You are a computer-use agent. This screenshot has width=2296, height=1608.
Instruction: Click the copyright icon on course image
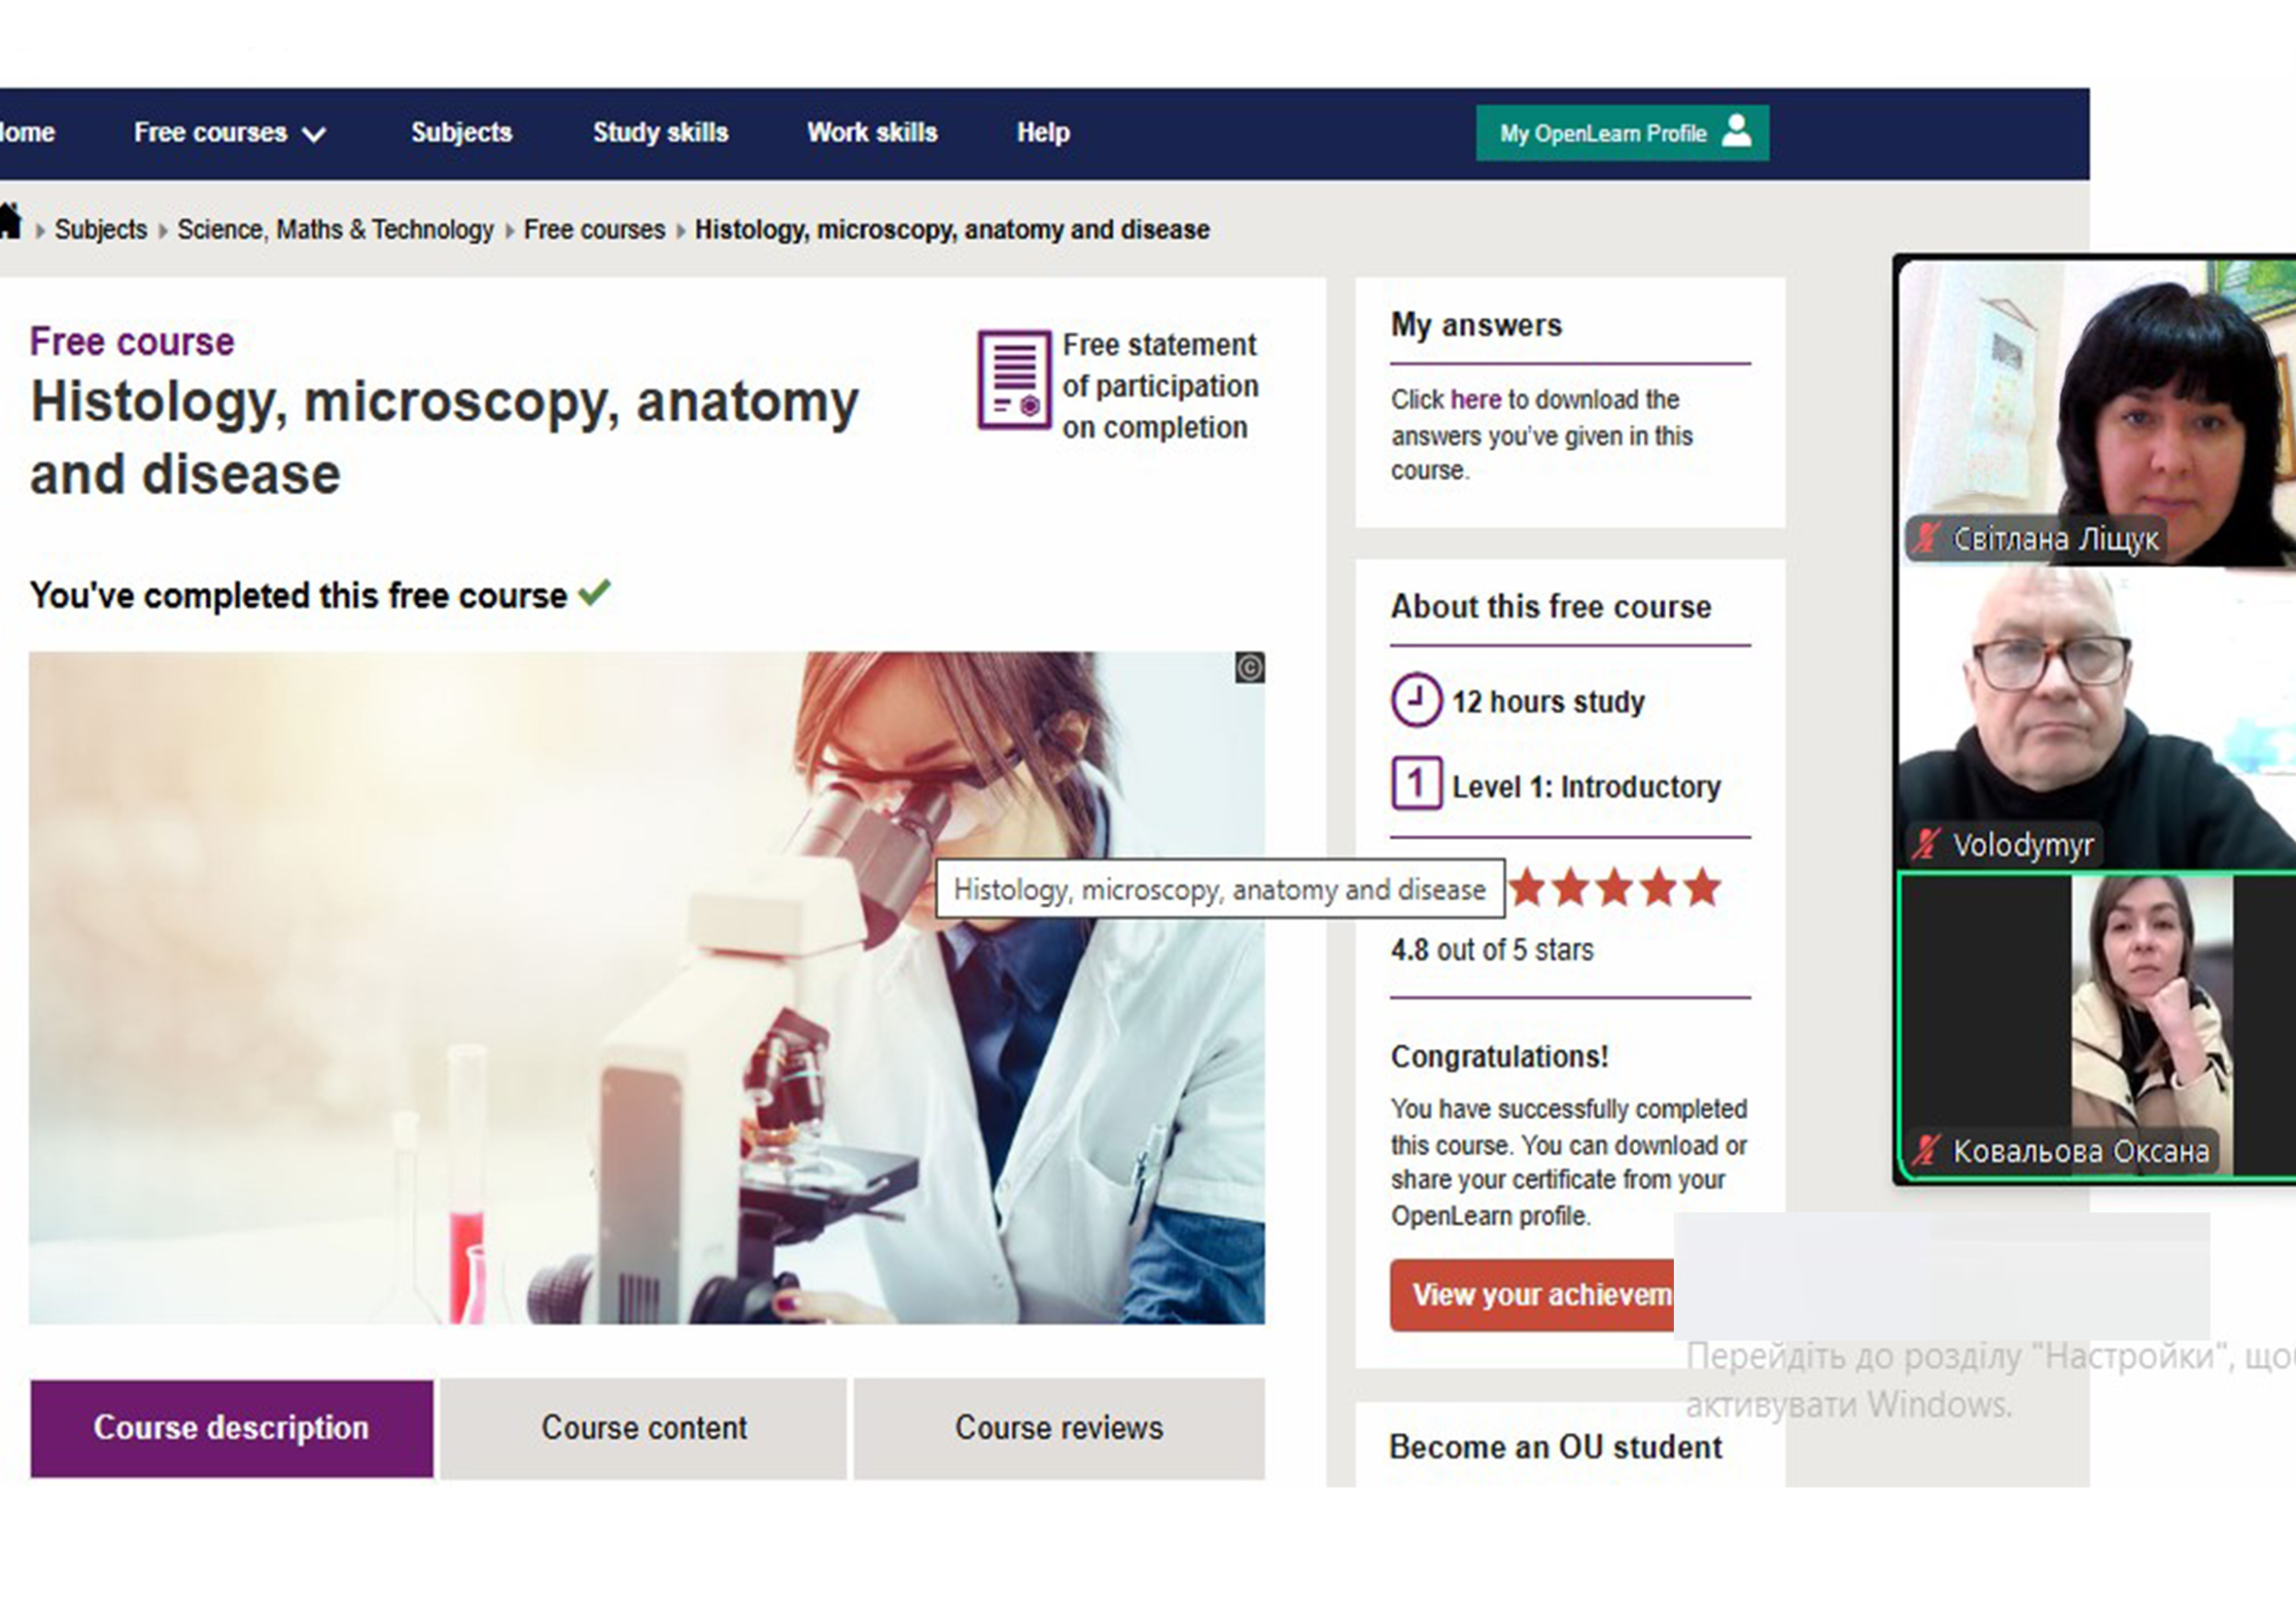point(1249,667)
